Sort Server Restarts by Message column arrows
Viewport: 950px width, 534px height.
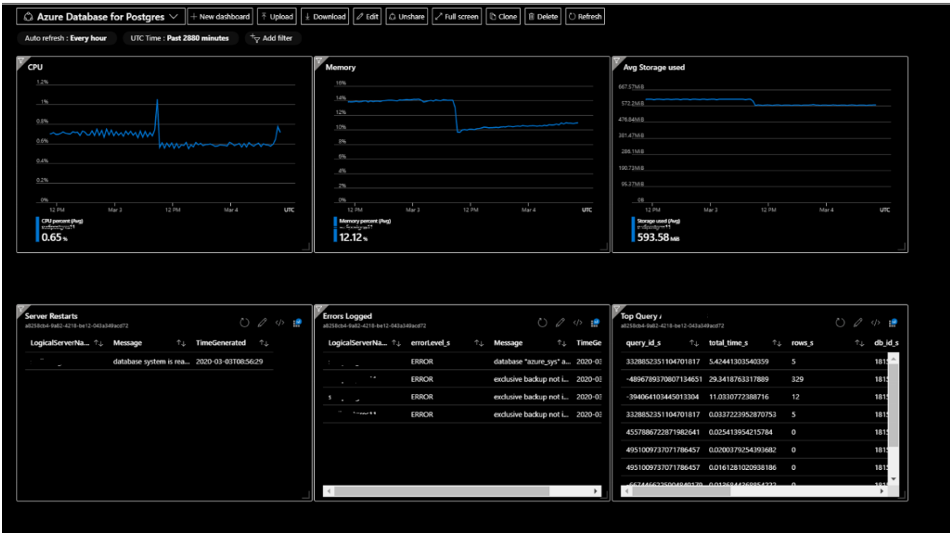181,343
